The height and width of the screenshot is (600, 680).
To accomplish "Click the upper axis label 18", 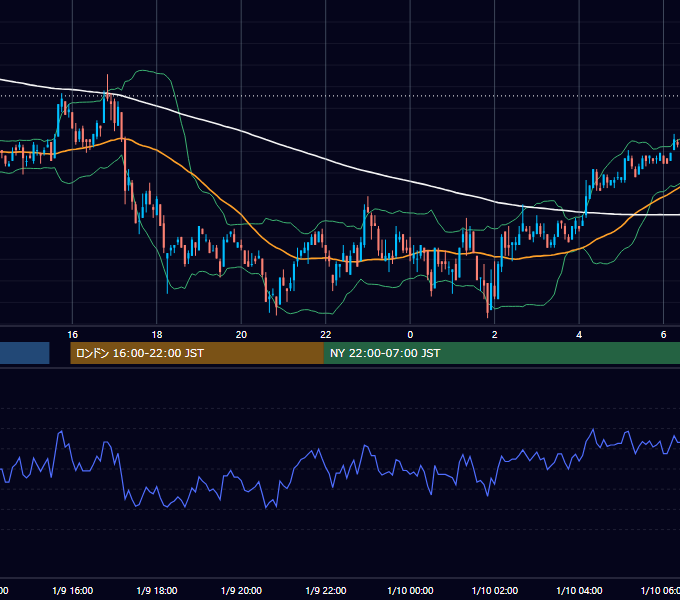I will 157,334.
